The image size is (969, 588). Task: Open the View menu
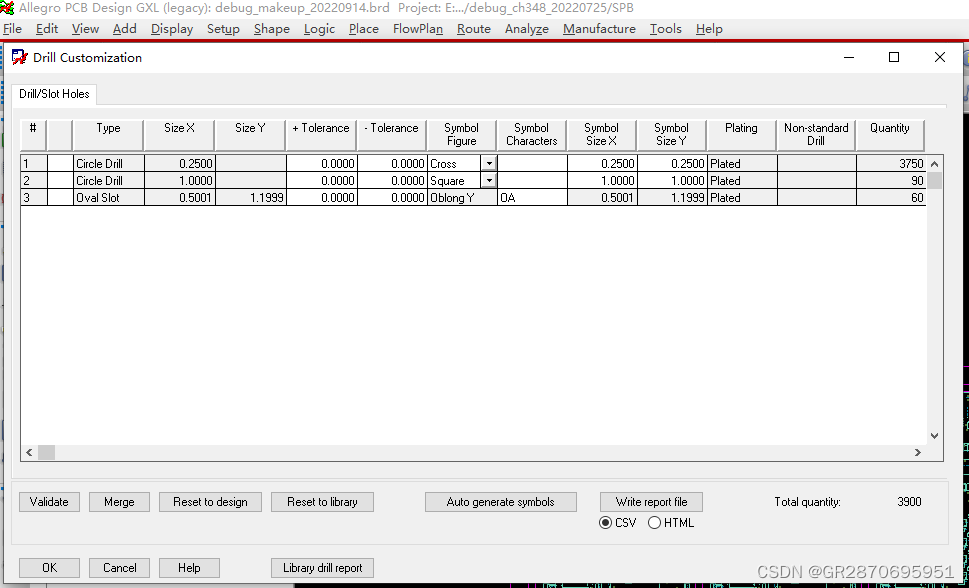85,29
